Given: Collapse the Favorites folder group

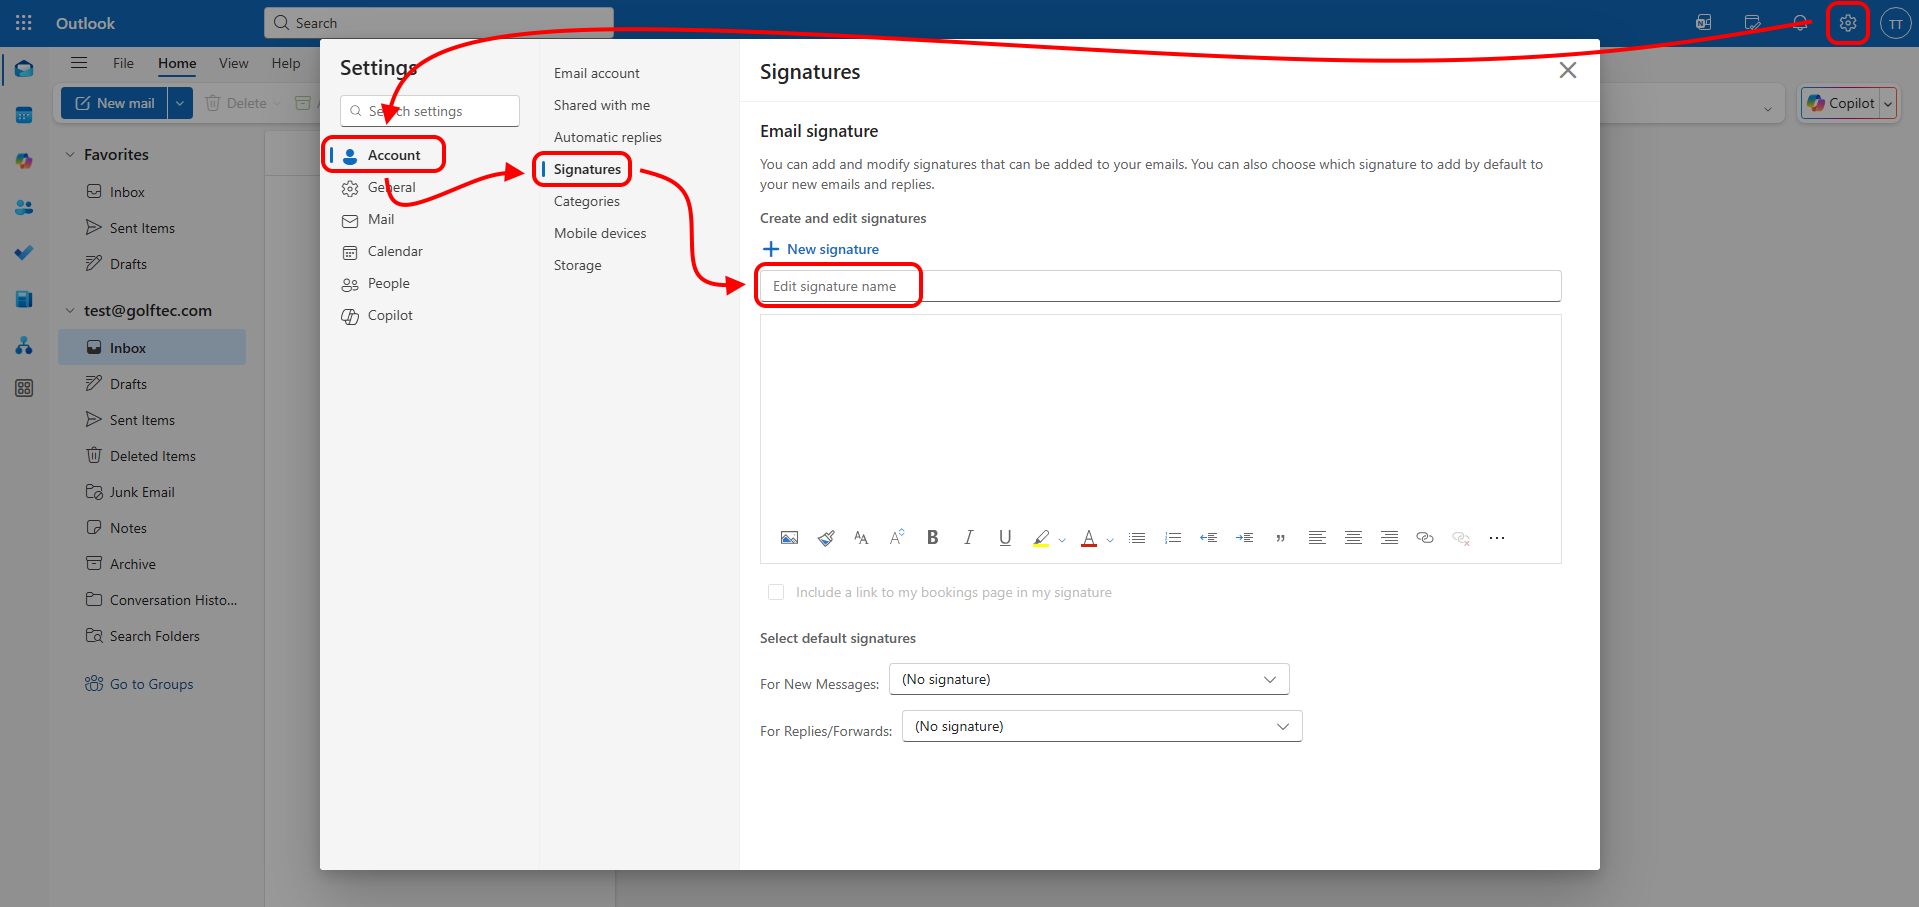Looking at the screenshot, I should click(70, 155).
